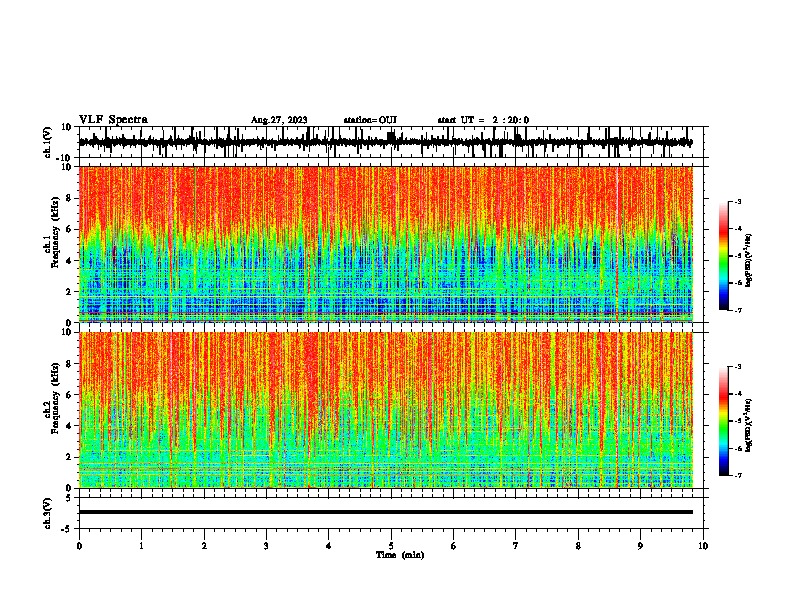Click the 'Time (min)' axis label

pos(400,555)
